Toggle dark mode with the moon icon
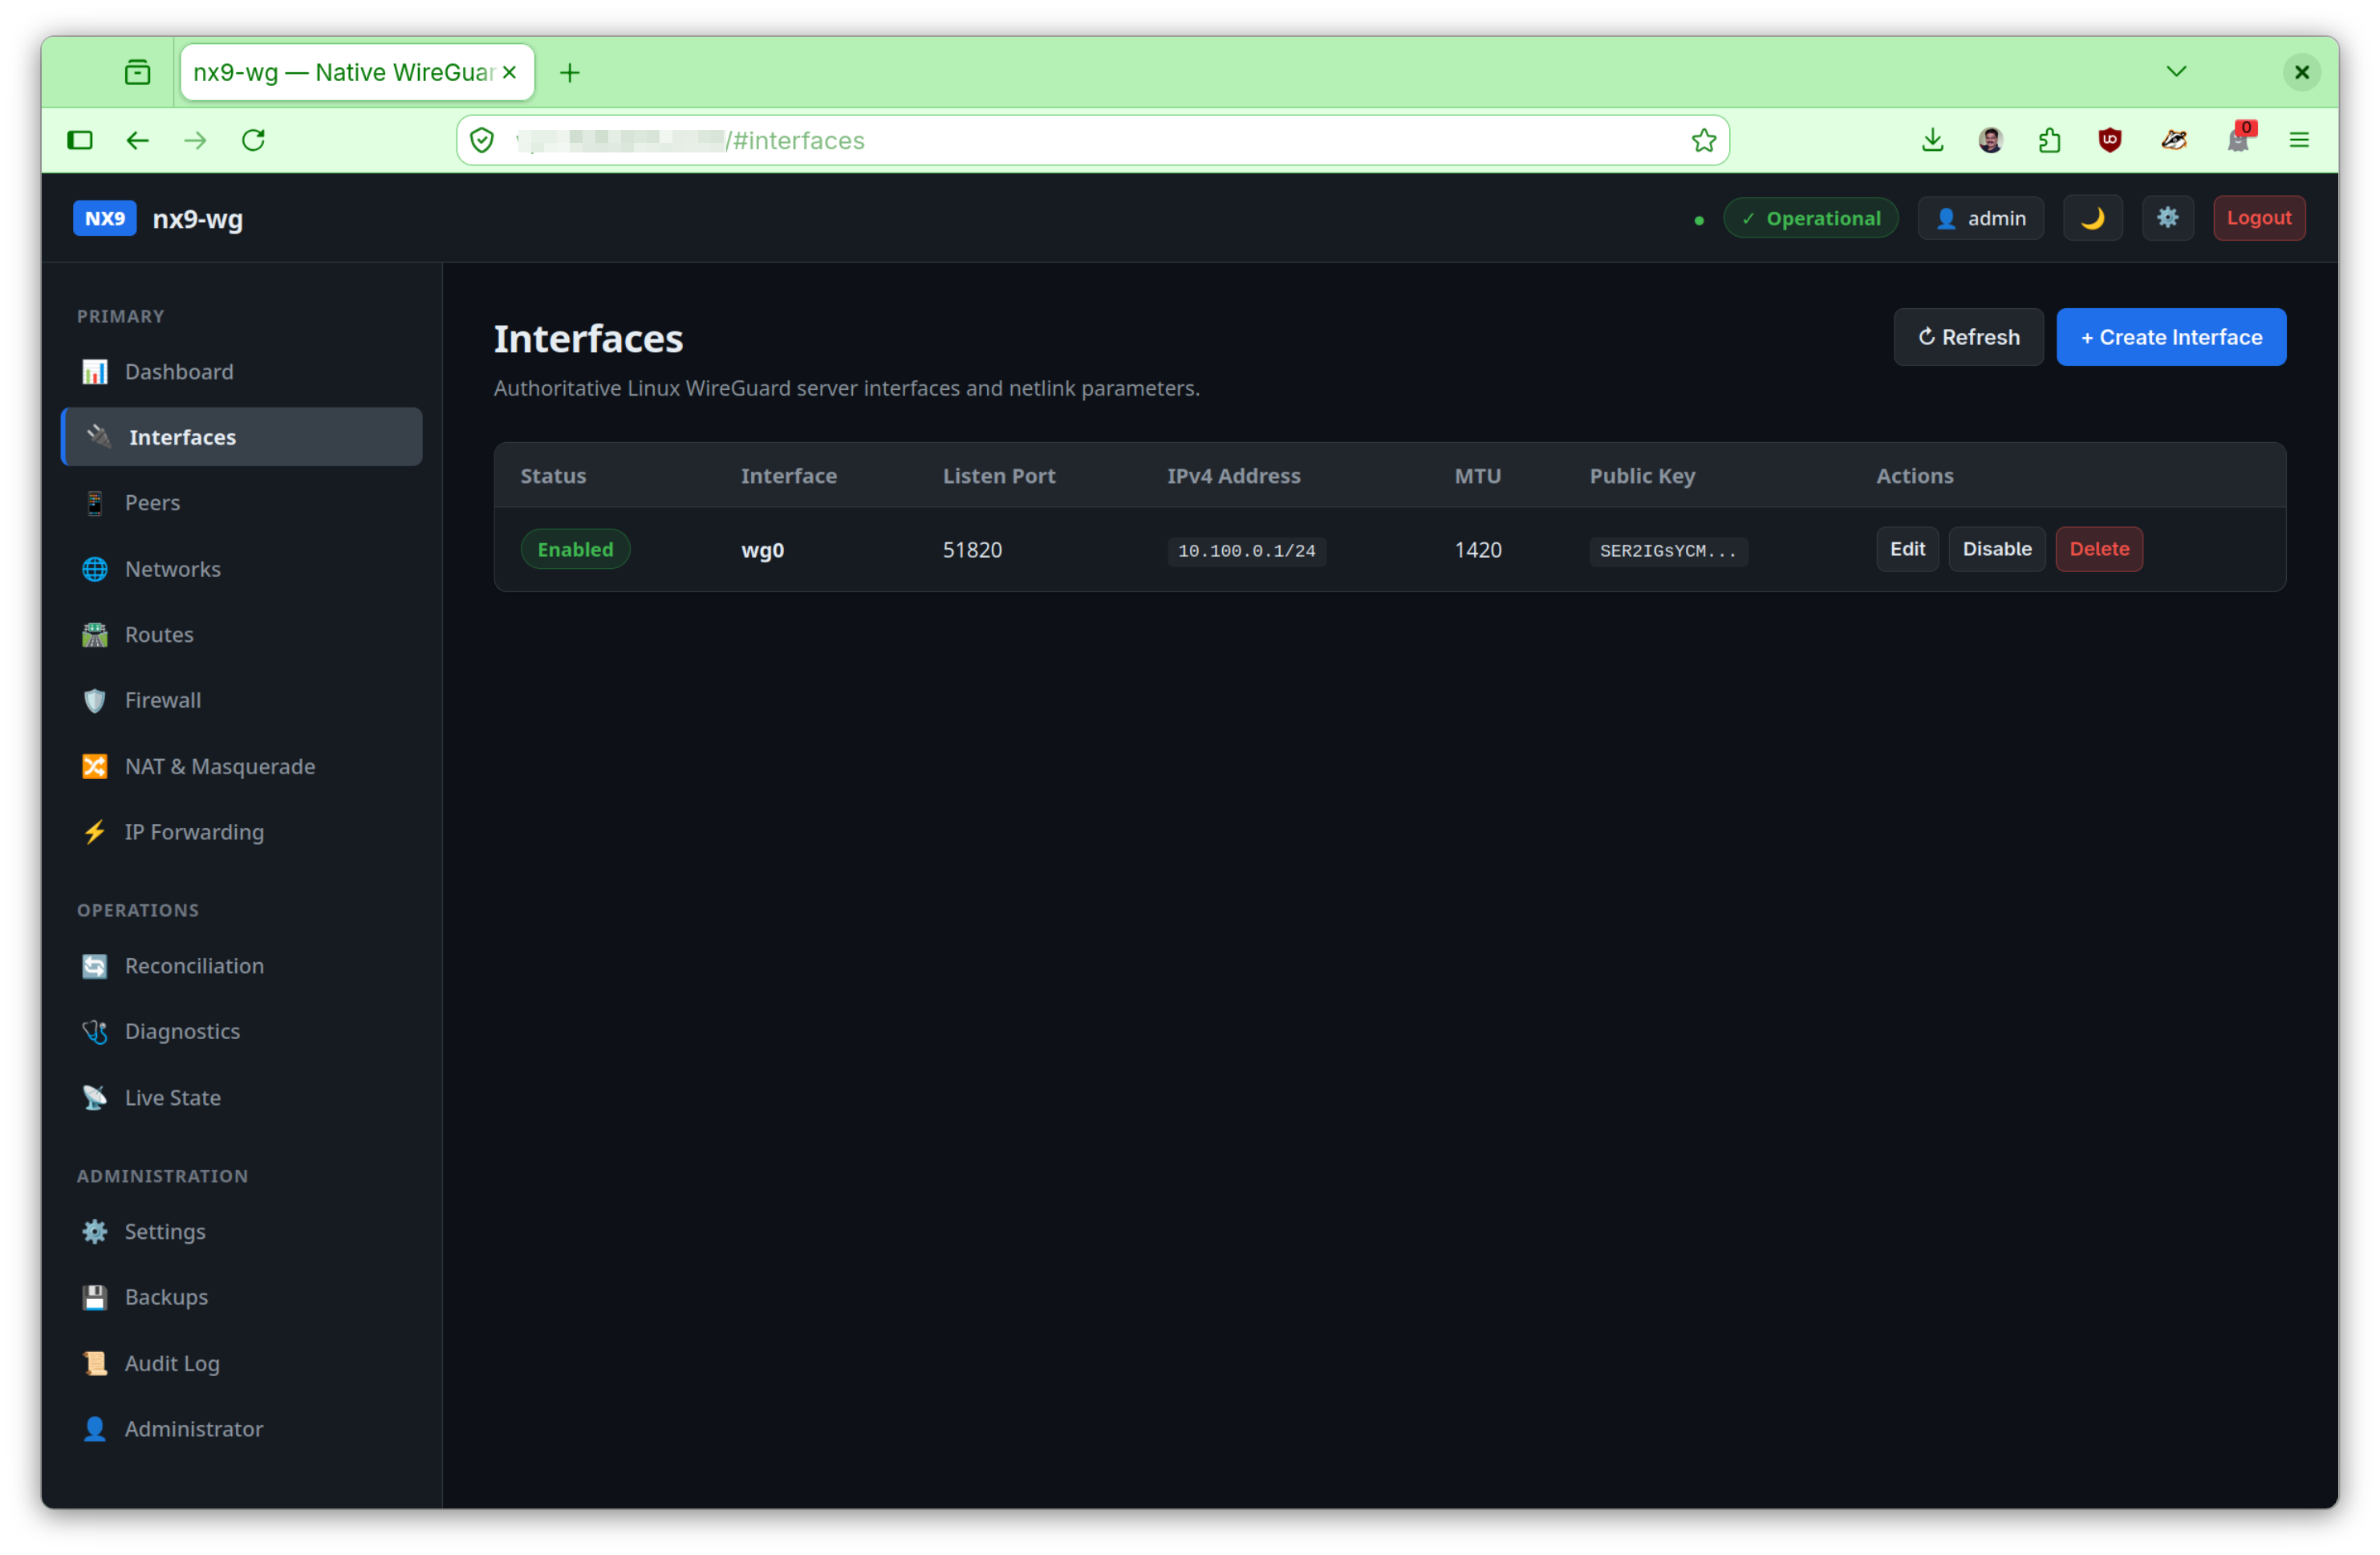Screen dimensions: 2380x1555 click(x=2092, y=218)
